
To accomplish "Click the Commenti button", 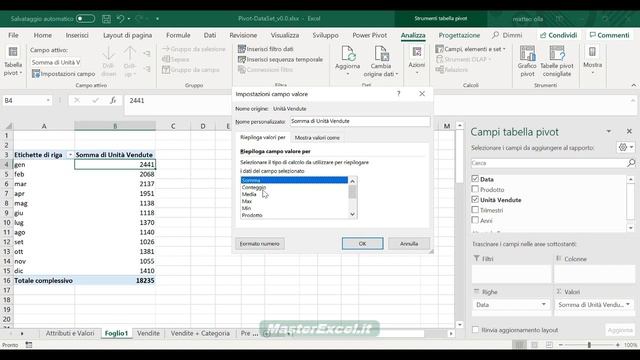I will [x=609, y=36].
